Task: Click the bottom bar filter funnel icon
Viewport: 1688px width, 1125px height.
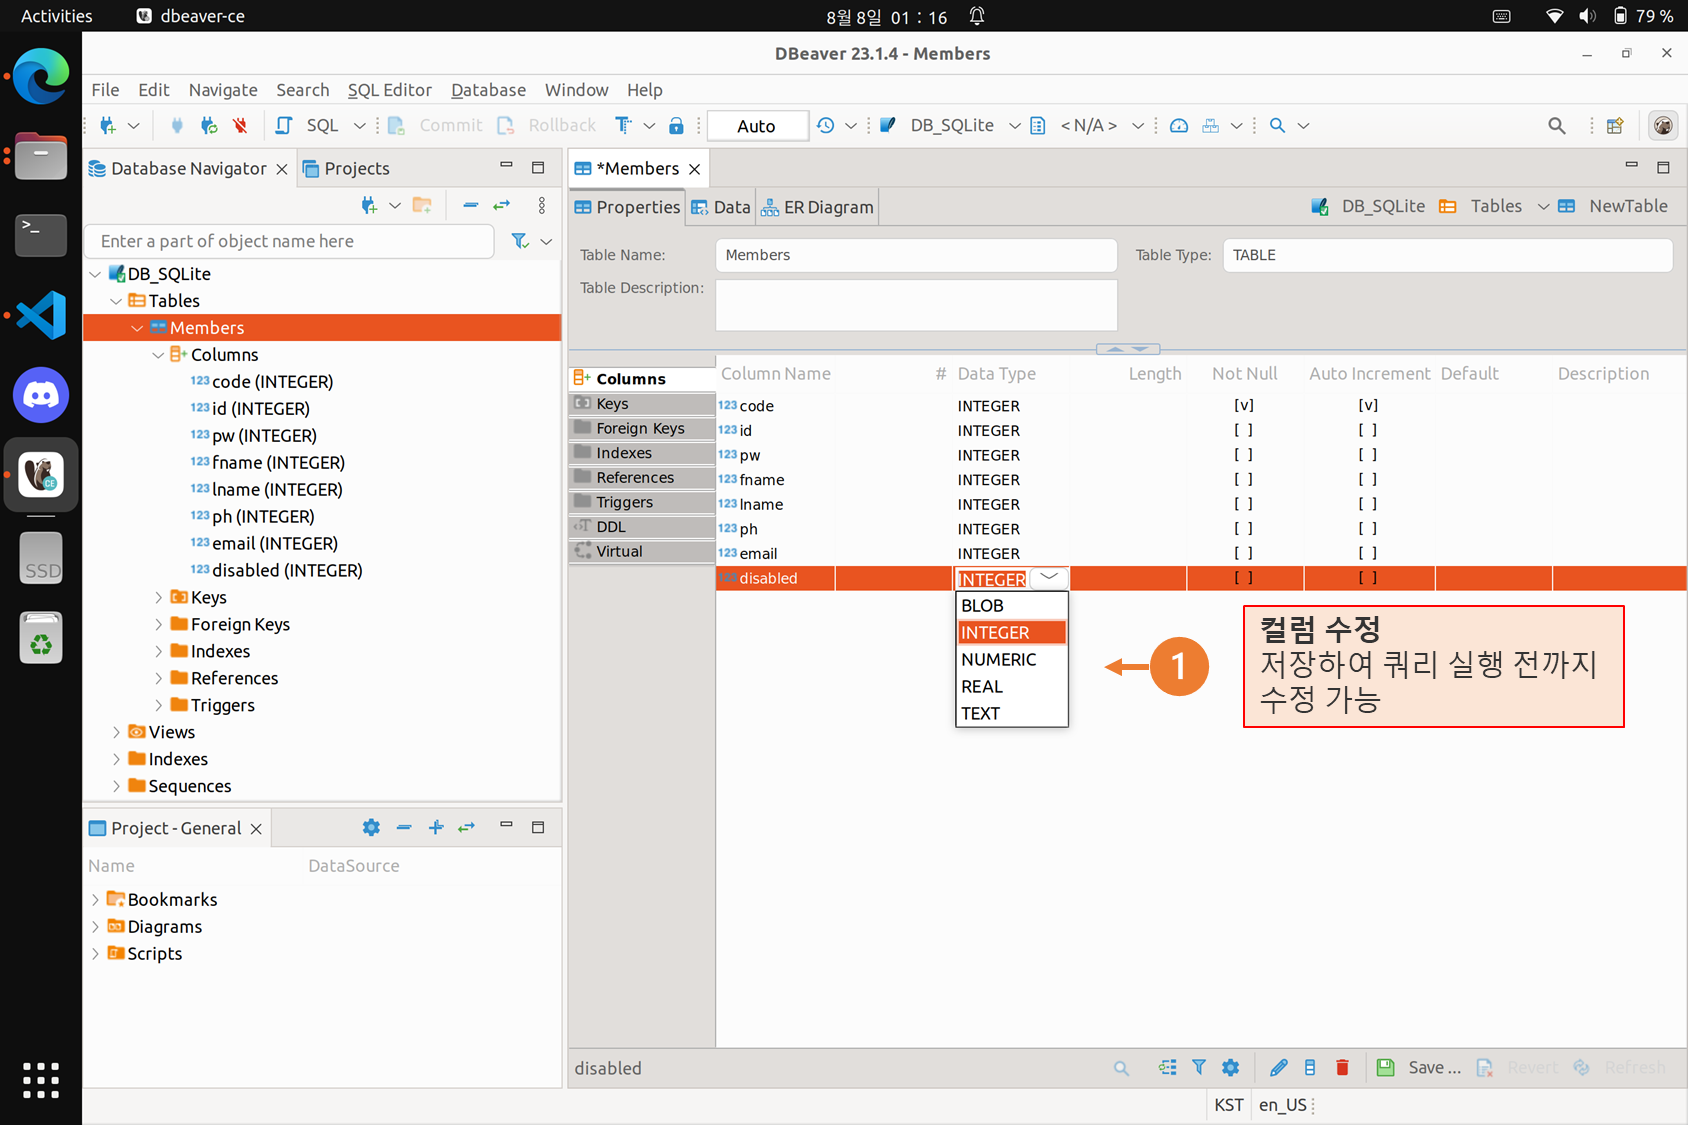Action: pos(1198,1067)
